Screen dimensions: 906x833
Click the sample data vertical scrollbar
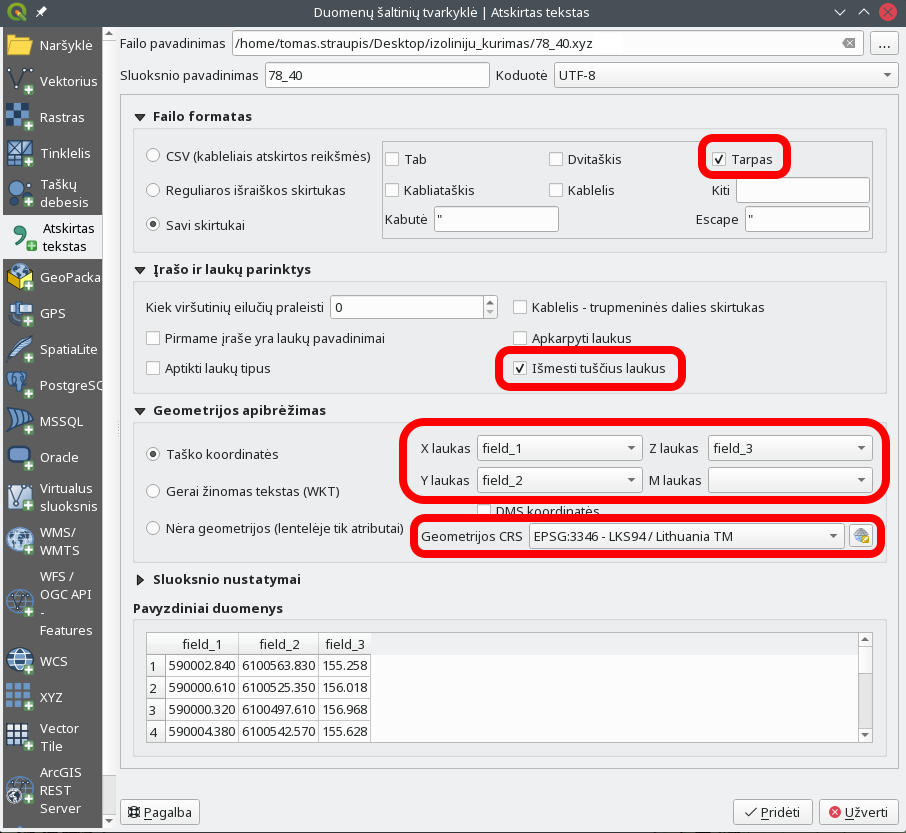865,687
